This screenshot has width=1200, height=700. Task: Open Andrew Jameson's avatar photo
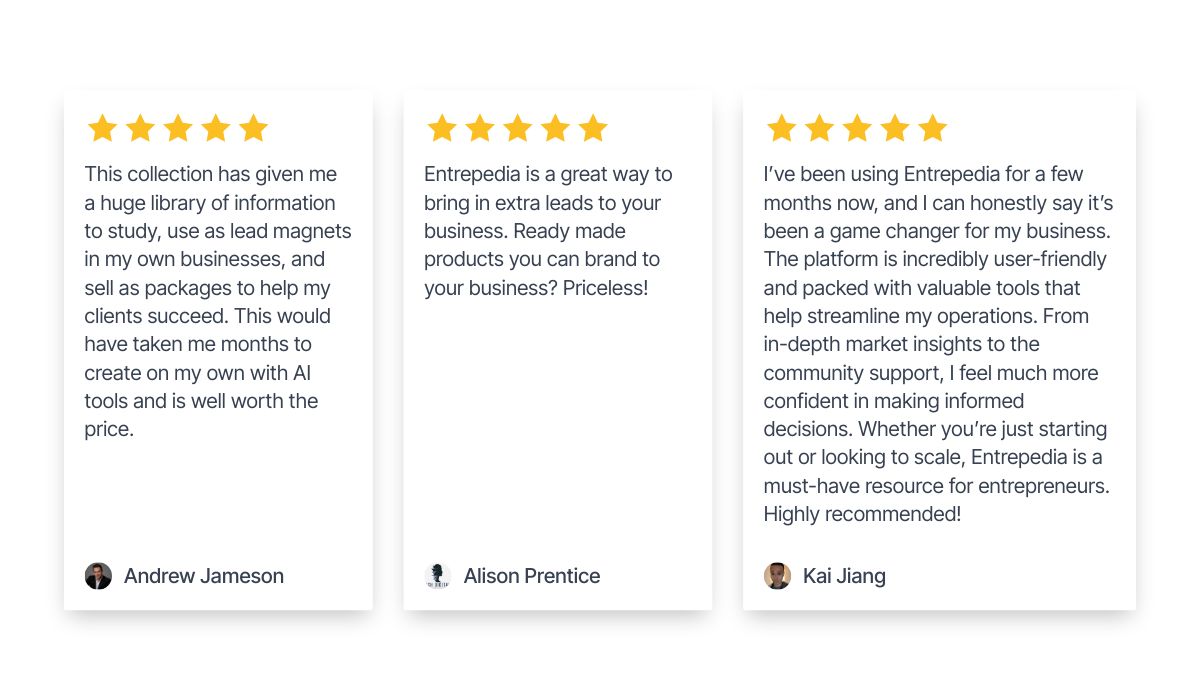98,576
